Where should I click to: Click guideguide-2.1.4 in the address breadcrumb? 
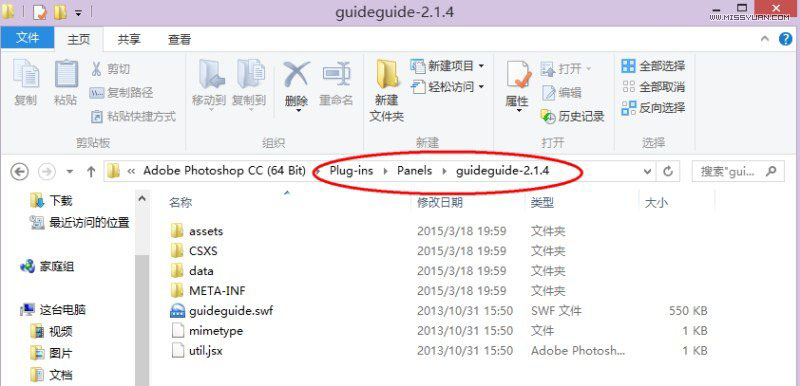coord(503,171)
